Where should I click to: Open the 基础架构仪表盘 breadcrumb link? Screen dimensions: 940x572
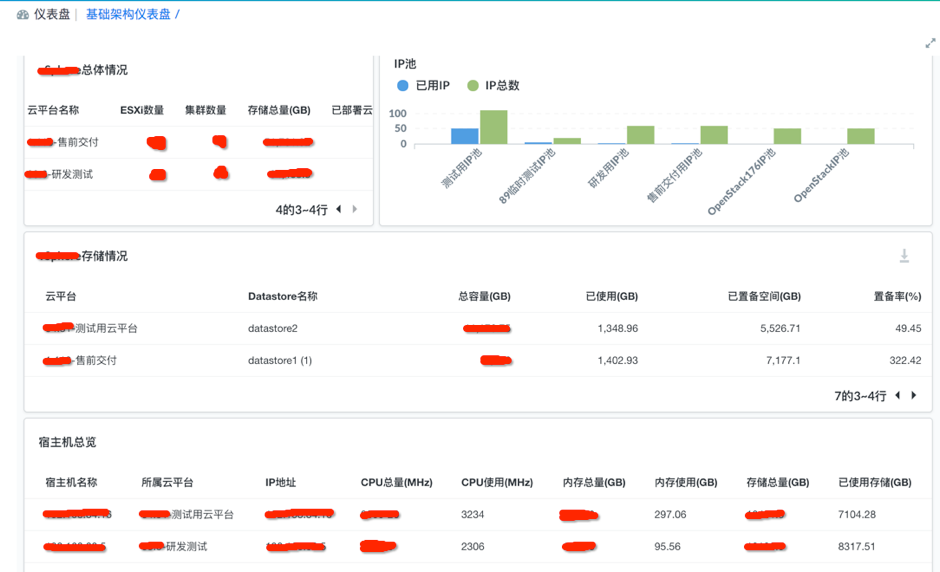(x=128, y=14)
